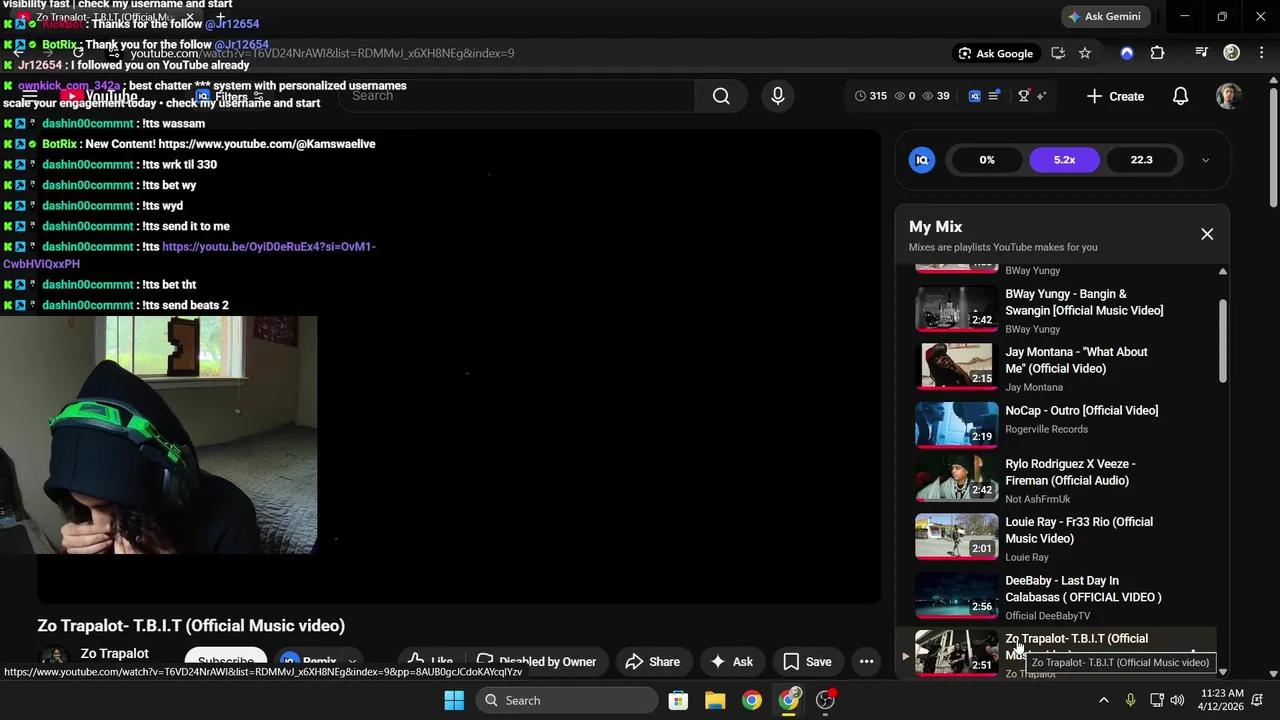Open the Chrome profile avatar

(x=1232, y=53)
